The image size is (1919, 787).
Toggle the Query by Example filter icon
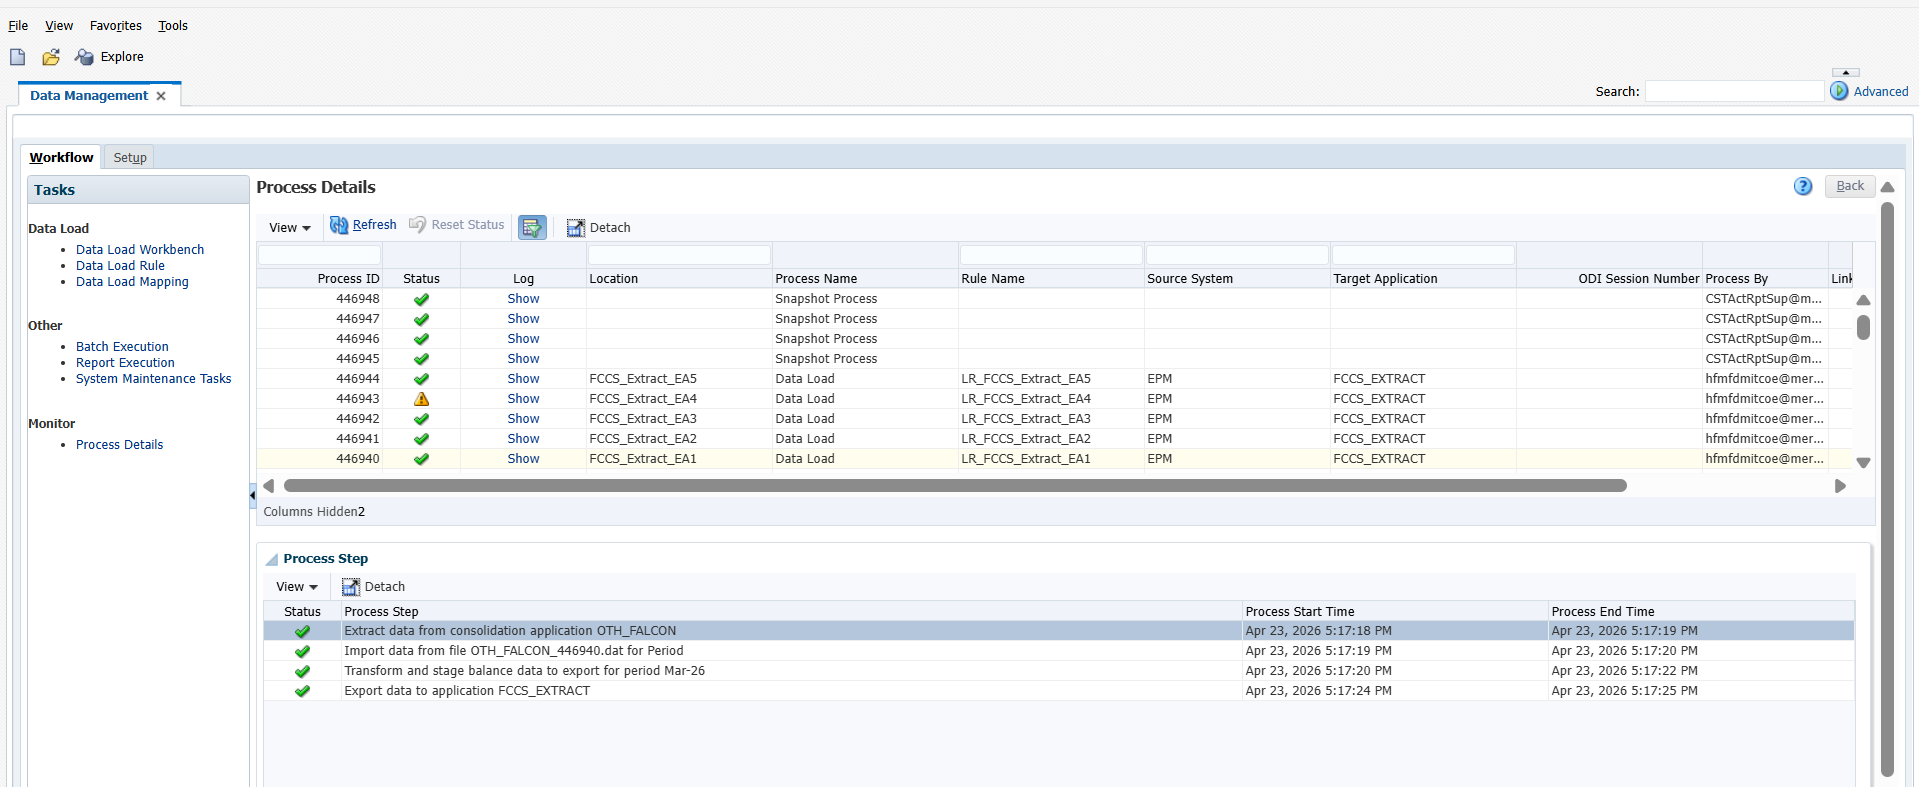tap(532, 228)
